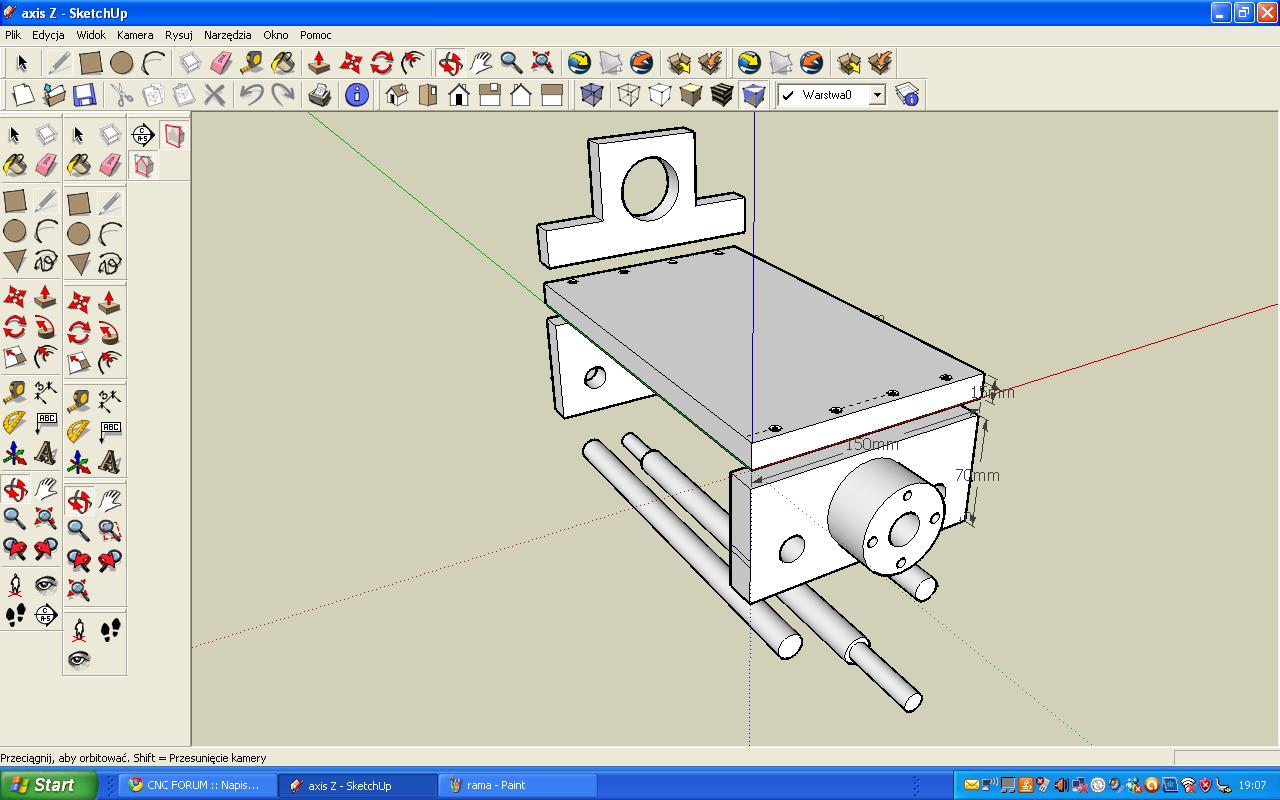
Task: Switch to the Front view icon
Action: [x=459, y=95]
